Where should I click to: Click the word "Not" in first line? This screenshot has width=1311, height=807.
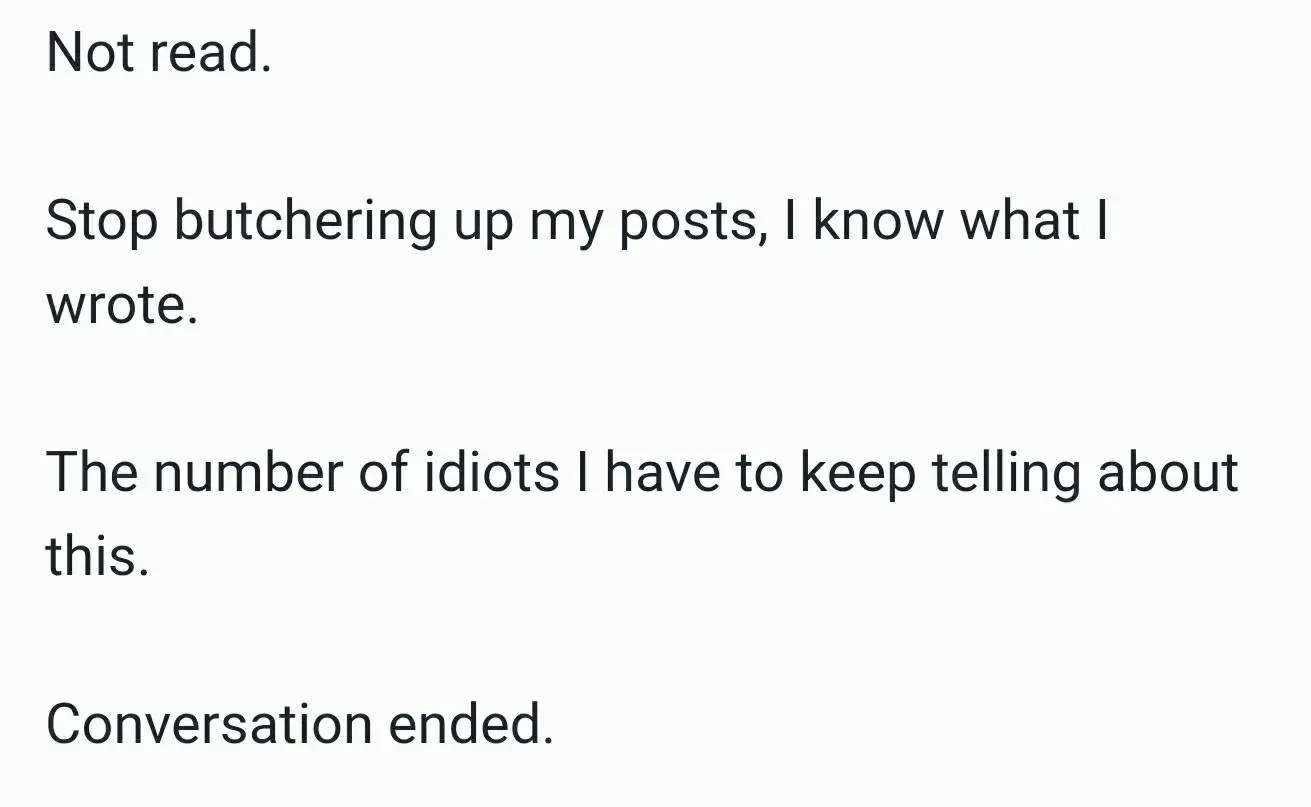click(x=91, y=54)
